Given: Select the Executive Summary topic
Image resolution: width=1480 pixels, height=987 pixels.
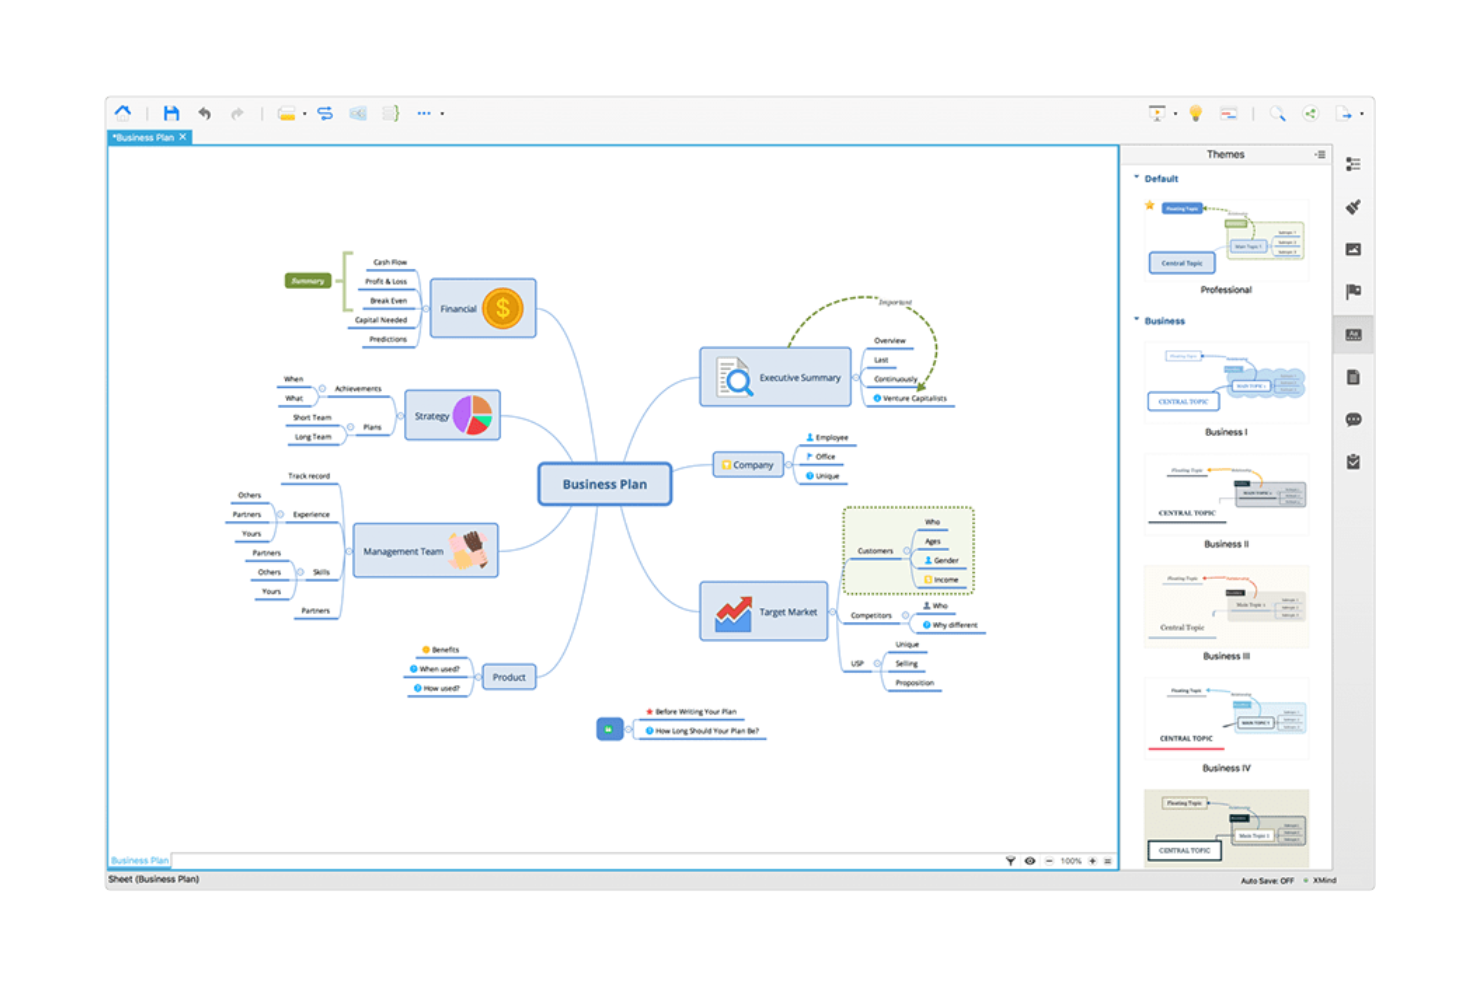Looking at the screenshot, I should 776,377.
